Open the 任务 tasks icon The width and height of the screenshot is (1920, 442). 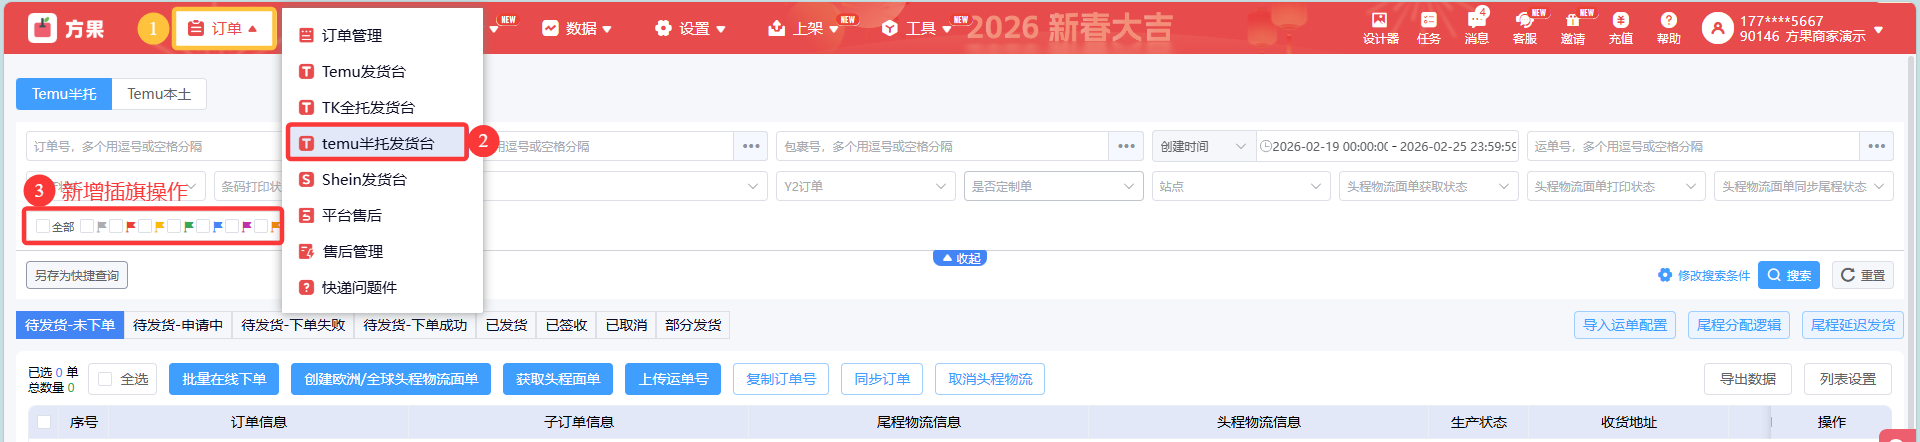pos(1429,20)
